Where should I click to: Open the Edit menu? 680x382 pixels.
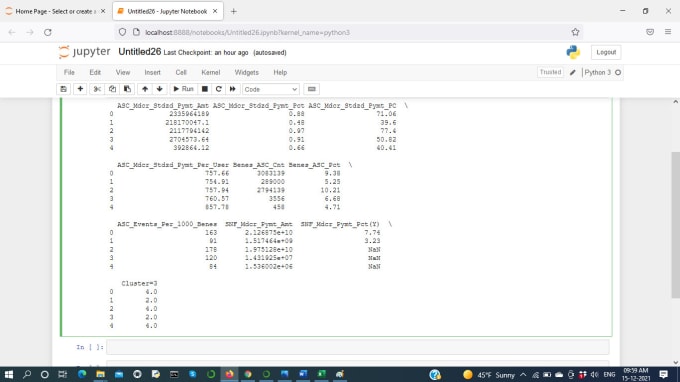point(95,72)
